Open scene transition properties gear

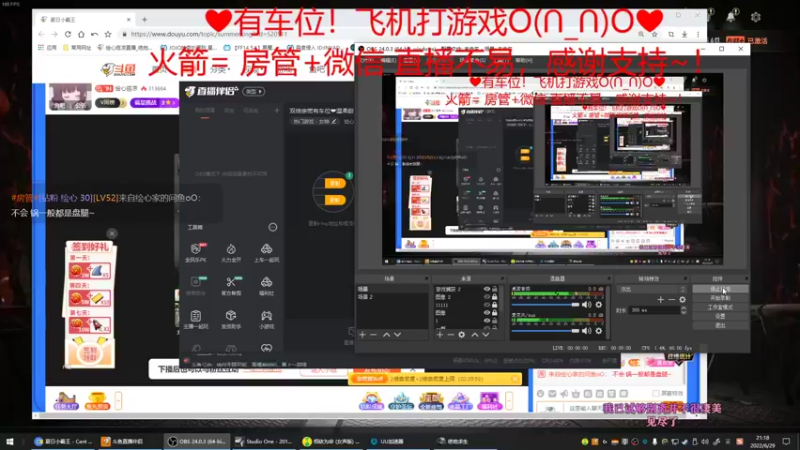(x=683, y=299)
